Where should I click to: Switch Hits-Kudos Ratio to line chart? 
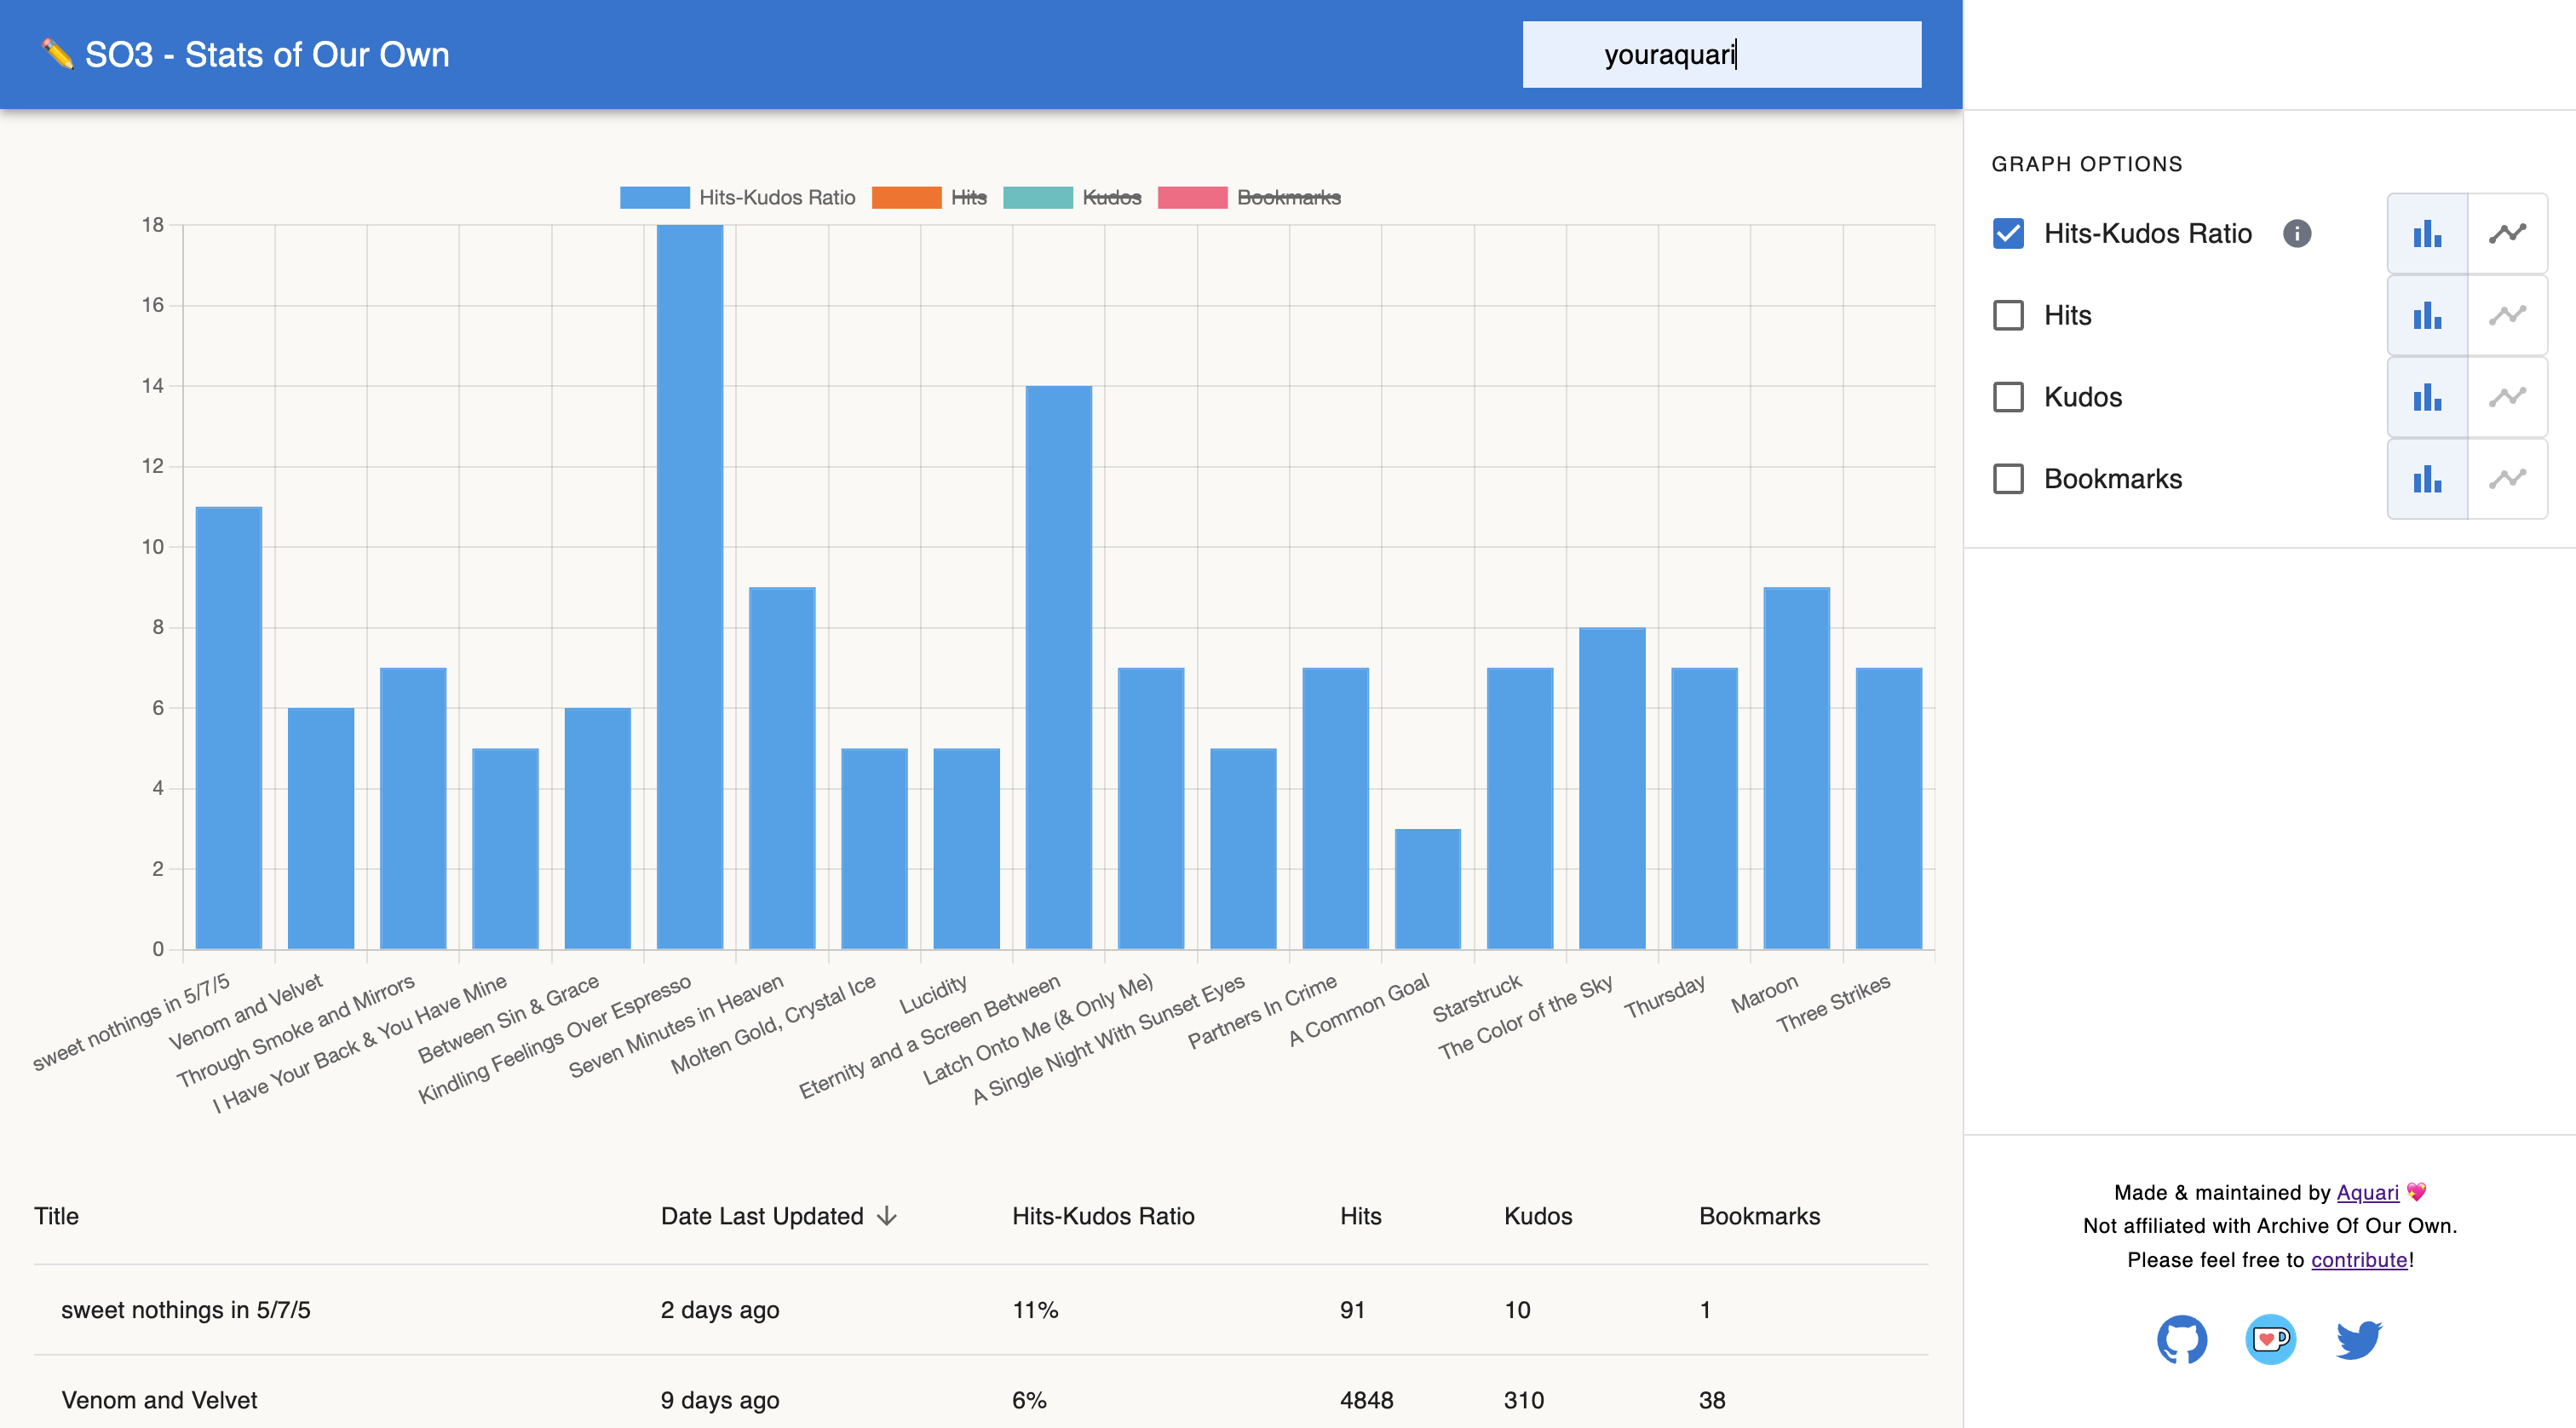(2507, 234)
